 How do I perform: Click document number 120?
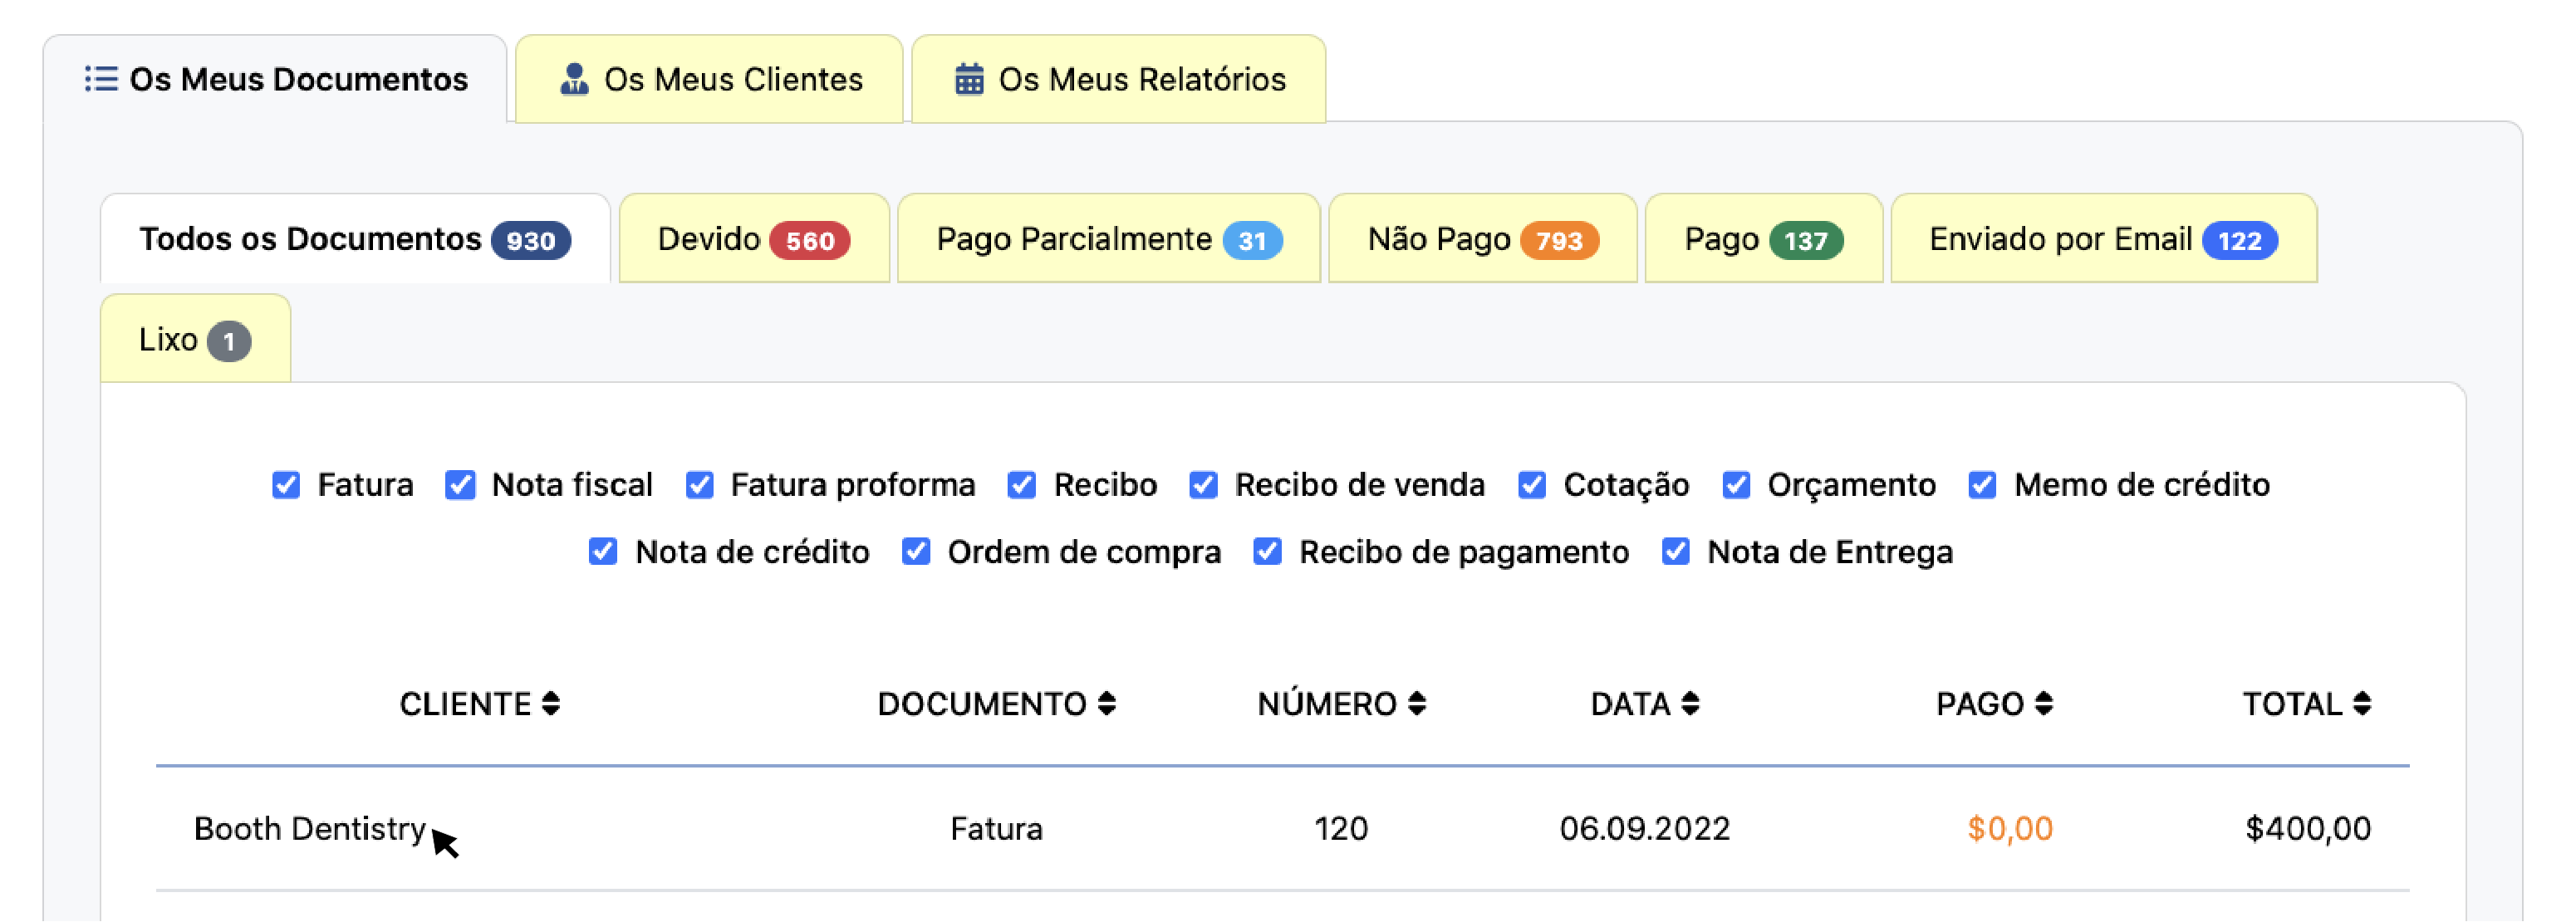pos(1341,829)
